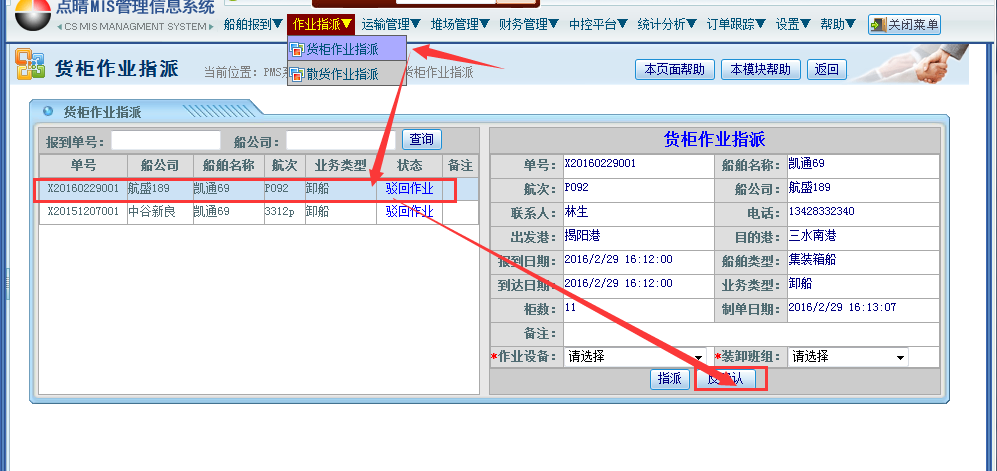
Task: Focus the 报到单号 search field
Action: [x=165, y=141]
